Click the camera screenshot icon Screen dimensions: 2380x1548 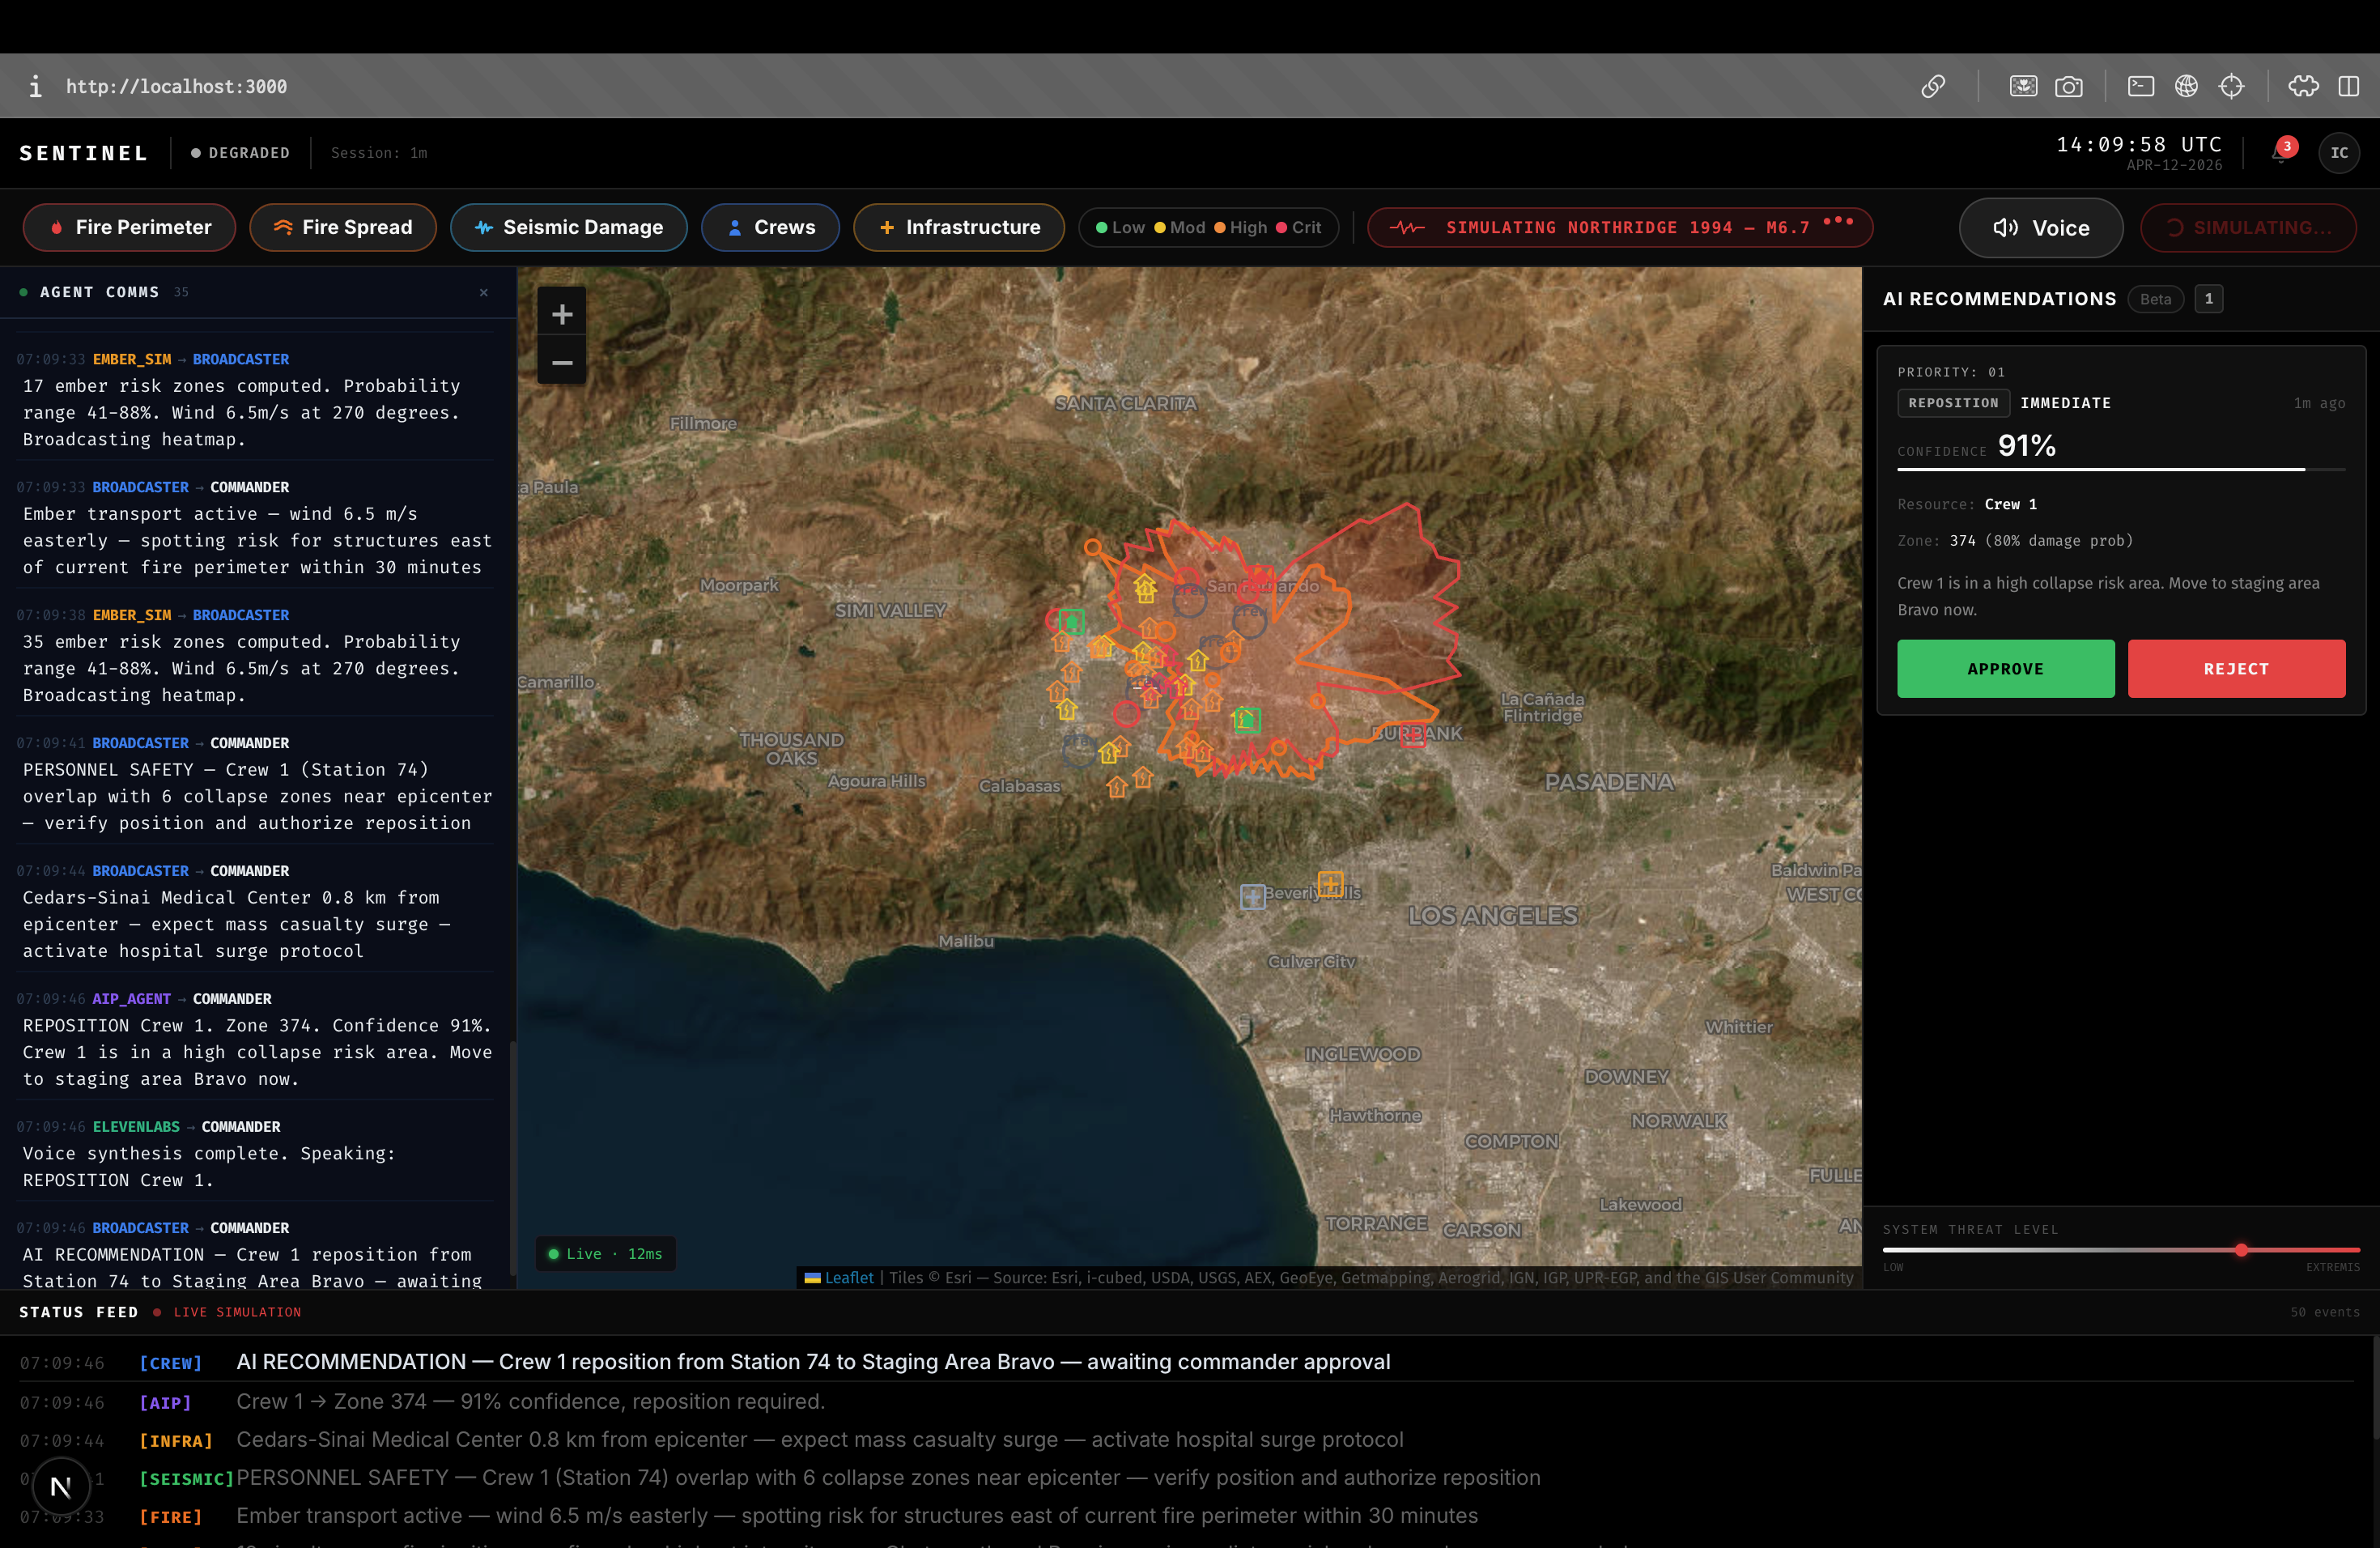(x=2069, y=87)
